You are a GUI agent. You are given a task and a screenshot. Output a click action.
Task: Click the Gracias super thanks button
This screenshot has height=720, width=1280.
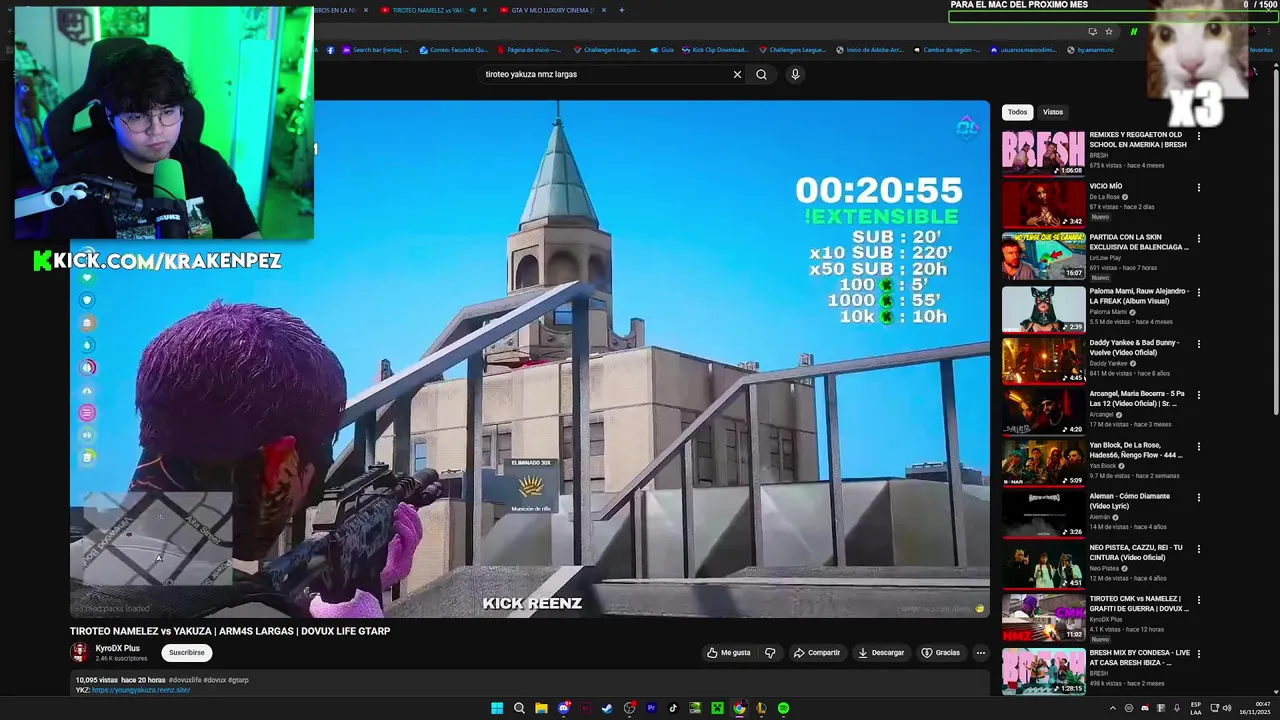tap(941, 653)
